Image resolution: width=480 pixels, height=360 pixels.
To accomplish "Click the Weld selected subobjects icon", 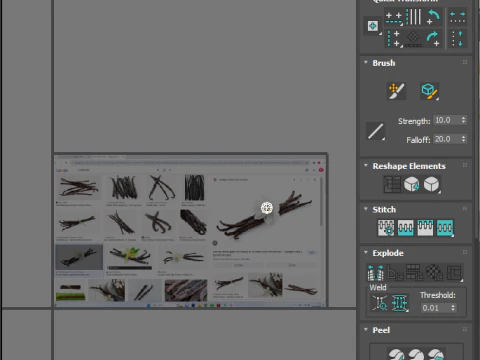I will pyautogui.click(x=400, y=303).
